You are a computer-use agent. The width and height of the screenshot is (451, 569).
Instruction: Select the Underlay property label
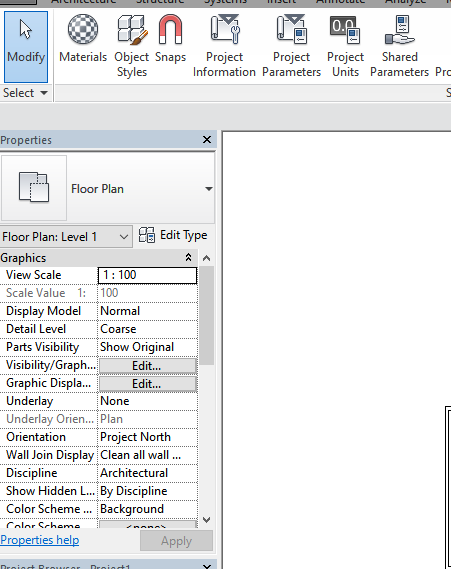[30, 401]
